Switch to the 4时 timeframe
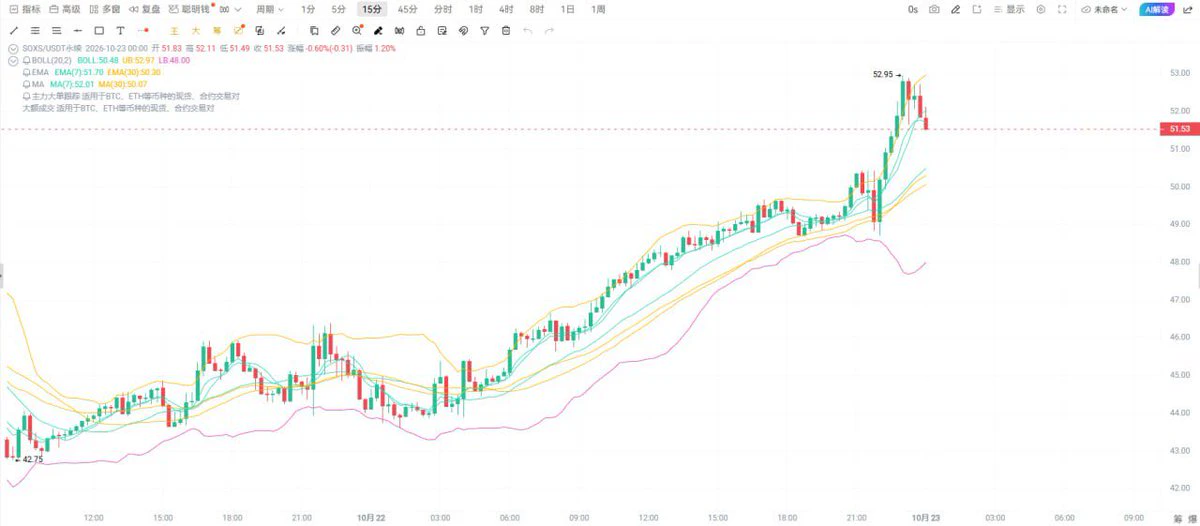Image resolution: width=1200 pixels, height=526 pixels. coord(506,9)
